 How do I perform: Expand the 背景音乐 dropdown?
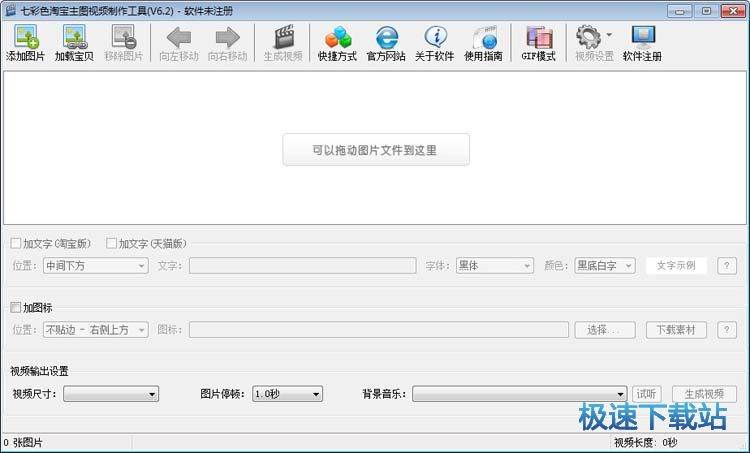pos(519,395)
